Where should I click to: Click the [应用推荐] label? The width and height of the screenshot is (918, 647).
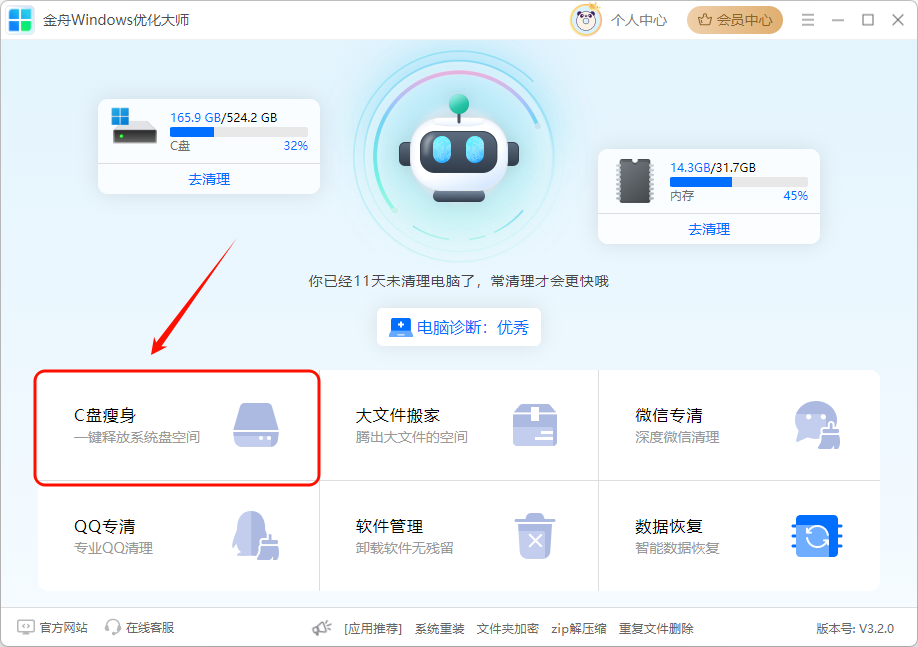click(x=373, y=629)
